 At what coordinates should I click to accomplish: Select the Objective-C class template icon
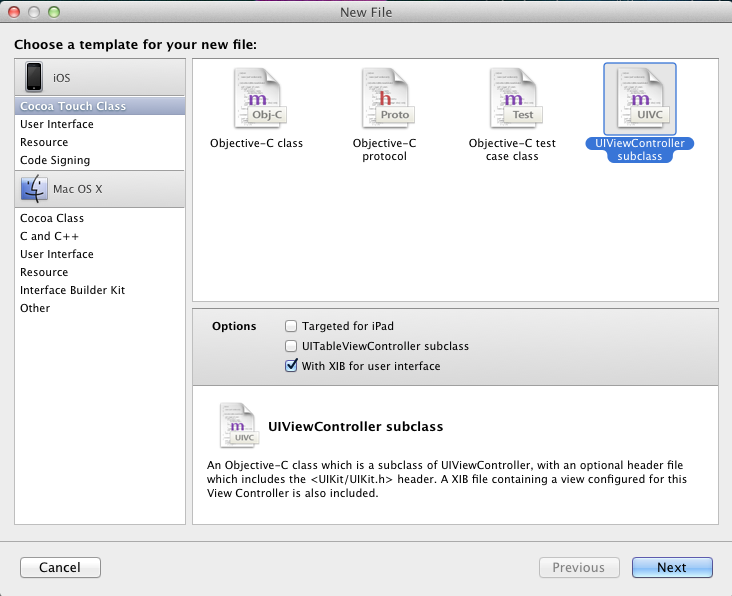(x=256, y=98)
